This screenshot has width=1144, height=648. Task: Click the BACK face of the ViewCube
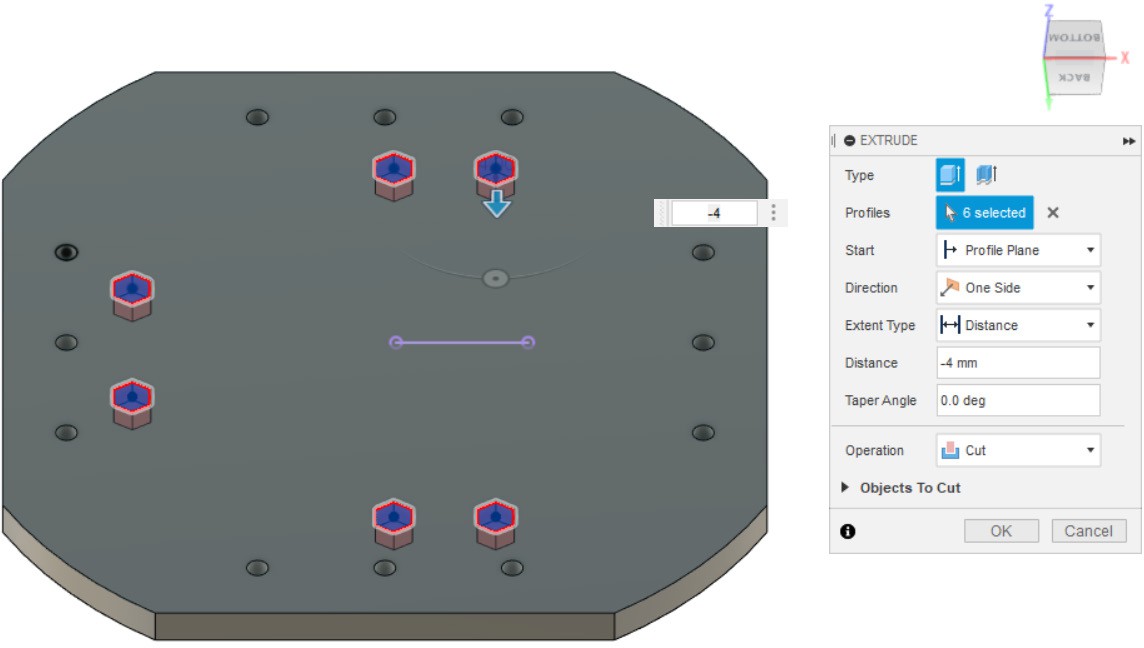[x=1074, y=77]
